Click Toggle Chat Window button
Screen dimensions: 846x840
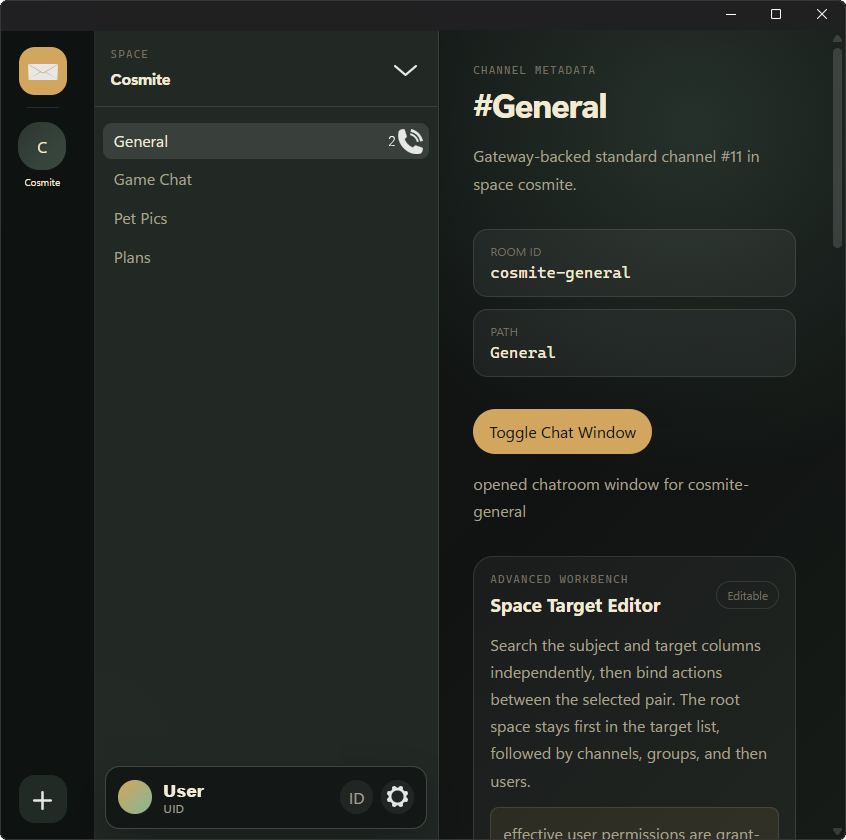[562, 432]
